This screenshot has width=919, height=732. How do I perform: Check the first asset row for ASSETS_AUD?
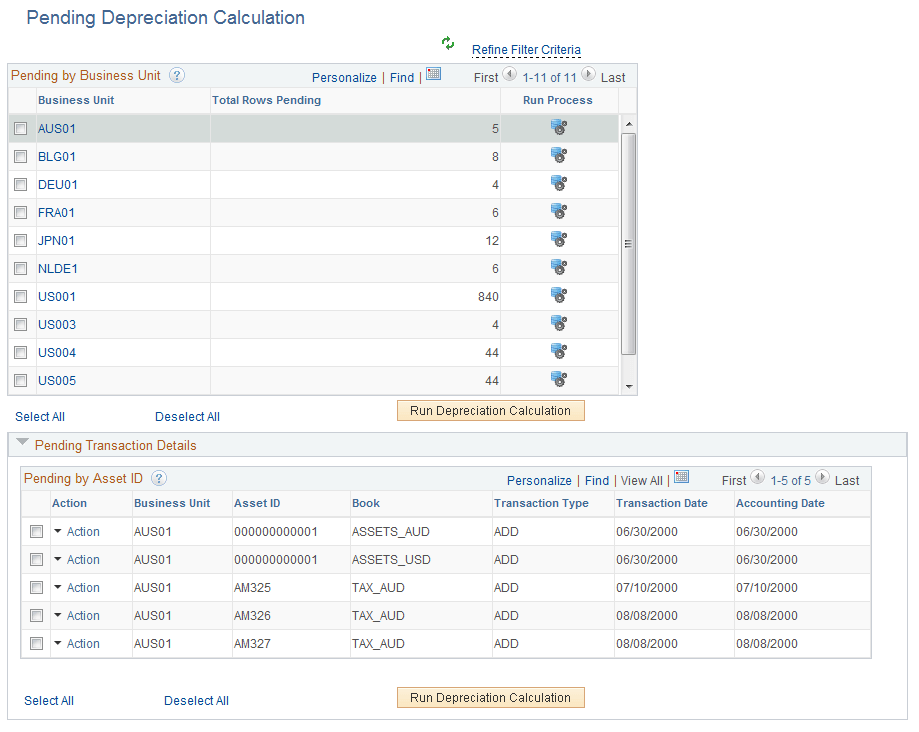pos(35,531)
